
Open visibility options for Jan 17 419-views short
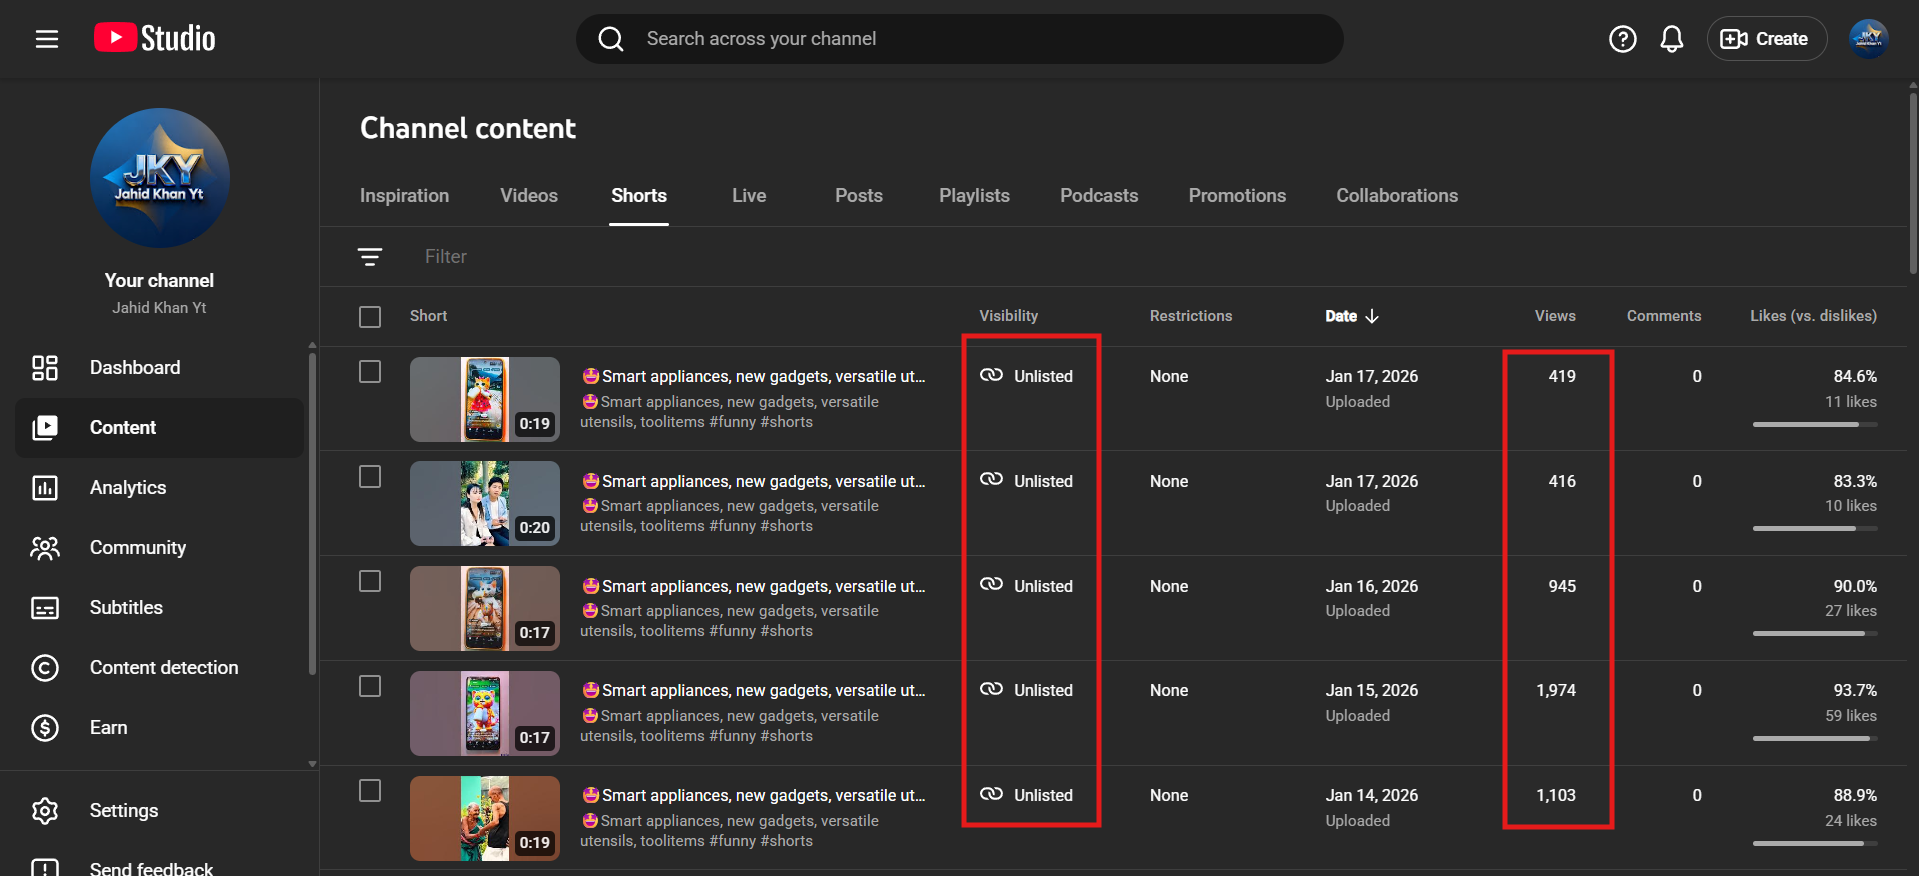click(1028, 376)
